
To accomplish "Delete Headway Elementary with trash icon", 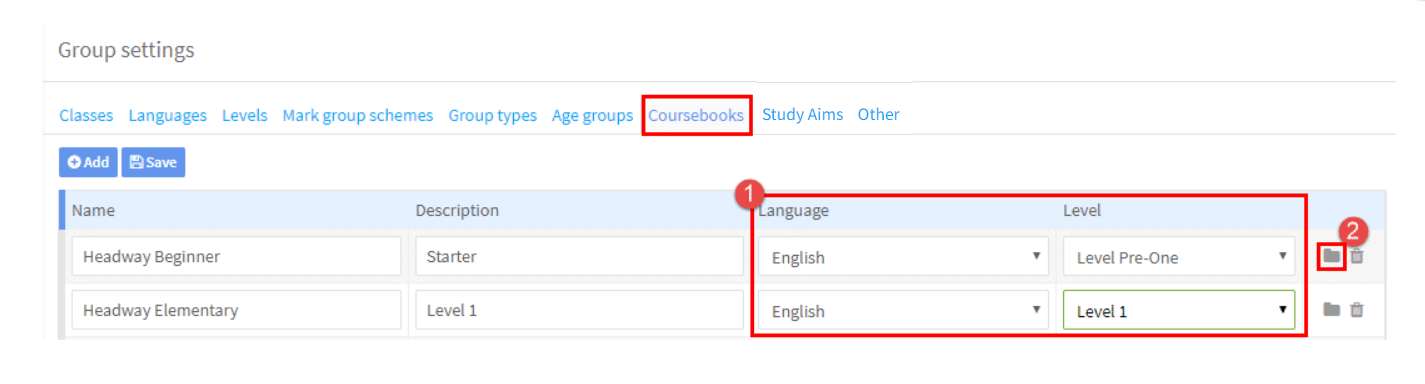I will [x=1357, y=310].
